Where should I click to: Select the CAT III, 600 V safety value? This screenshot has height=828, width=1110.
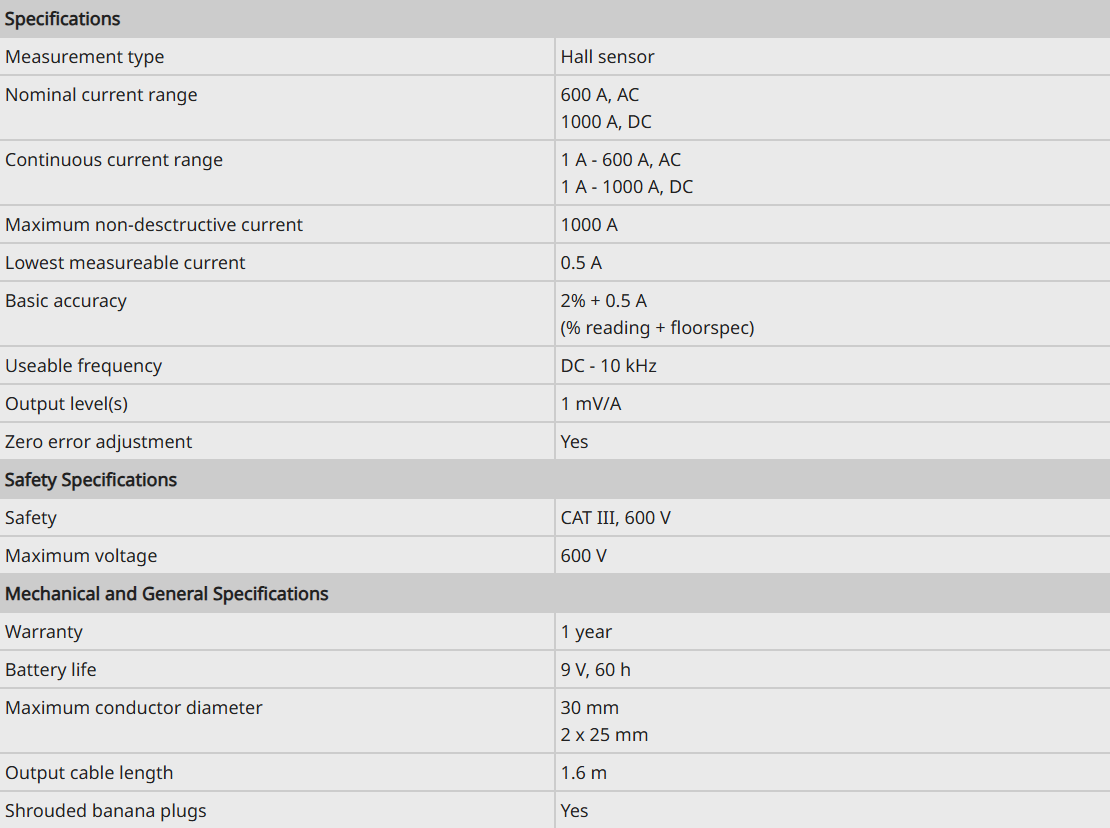click(x=616, y=518)
